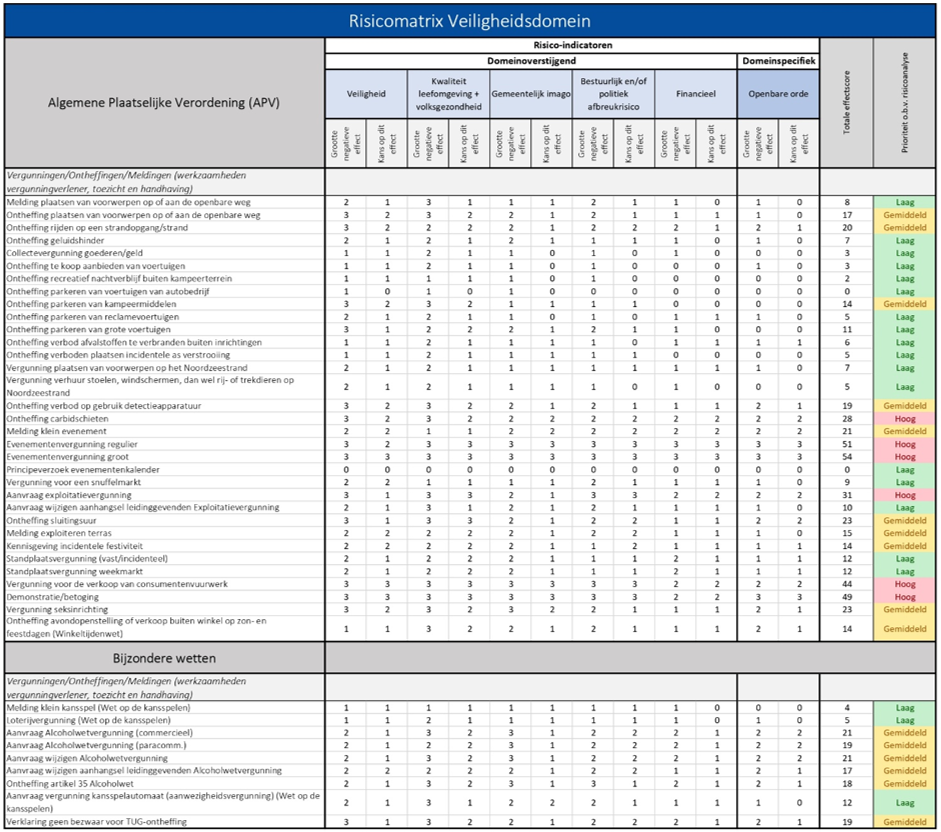Click the Risicomatrix Veiligheidsdomein title bar

click(469, 20)
